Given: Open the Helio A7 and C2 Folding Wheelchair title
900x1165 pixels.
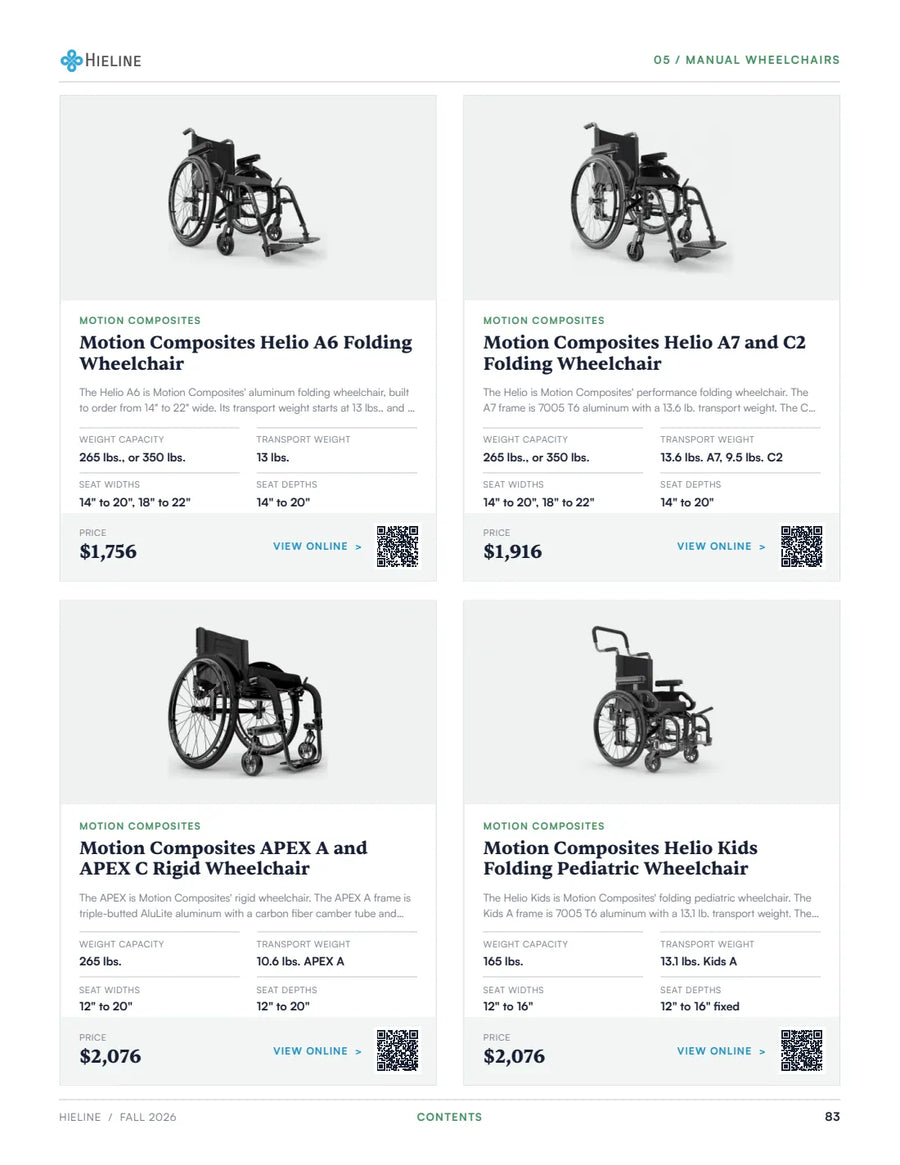Looking at the screenshot, I should [644, 353].
